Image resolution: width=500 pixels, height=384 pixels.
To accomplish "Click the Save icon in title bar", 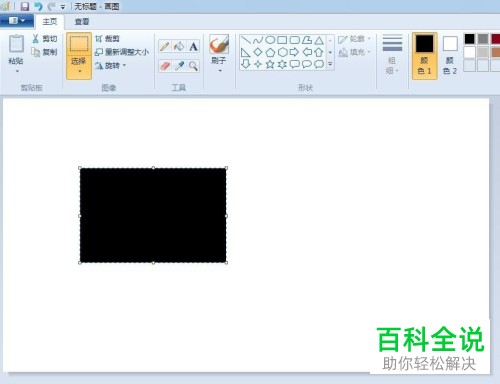I will pos(25,6).
